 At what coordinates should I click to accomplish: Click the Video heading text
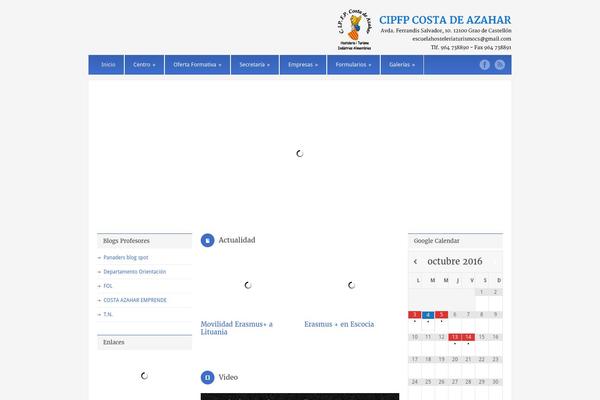click(228, 377)
